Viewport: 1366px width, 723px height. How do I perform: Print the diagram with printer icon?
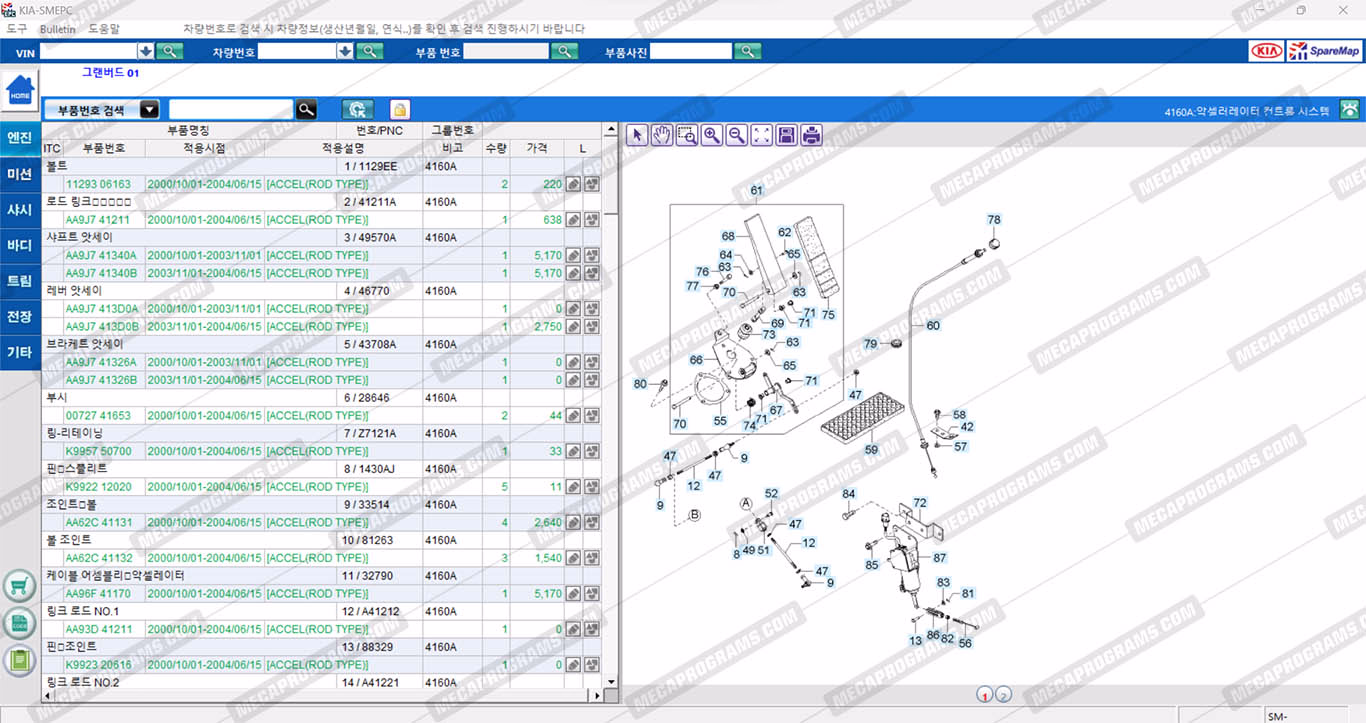tap(811, 135)
